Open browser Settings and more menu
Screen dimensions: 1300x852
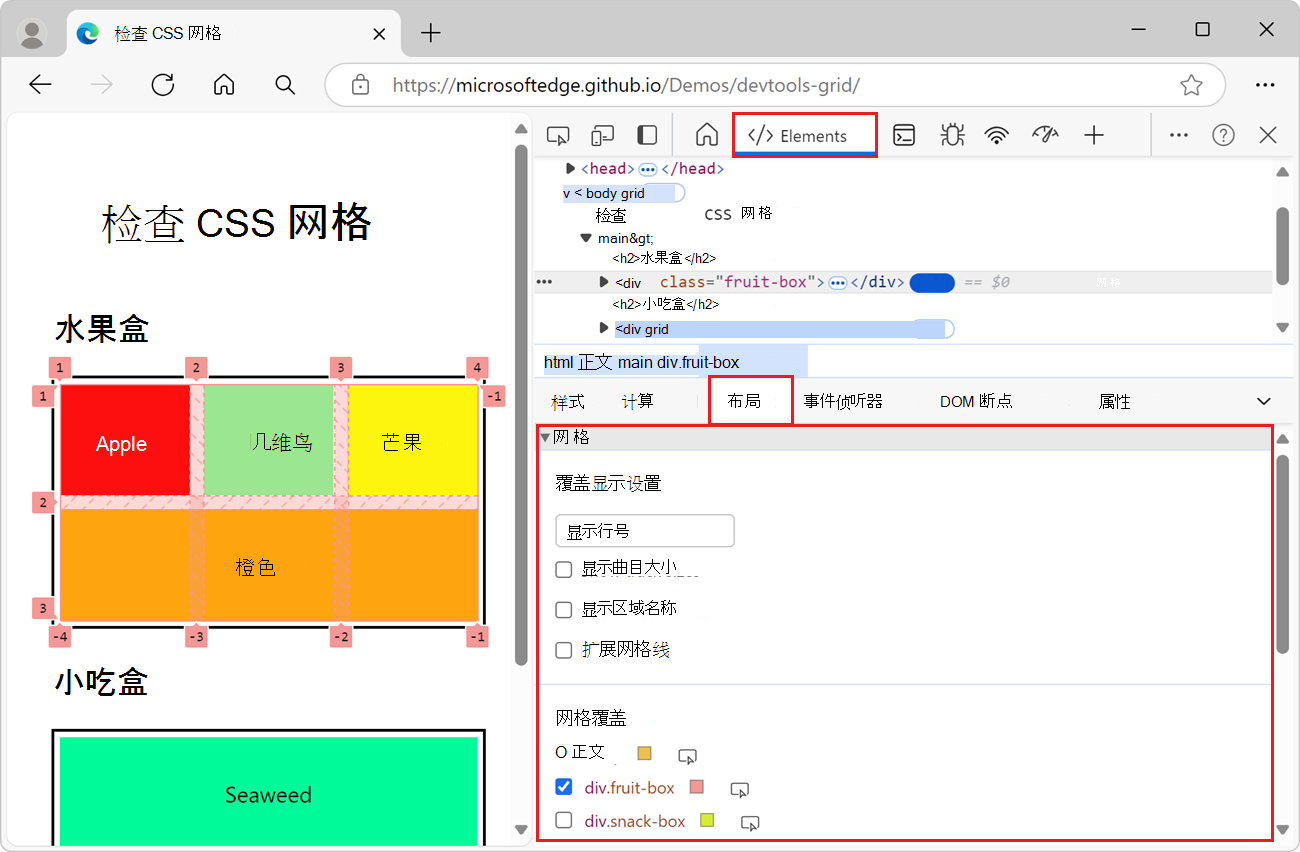pyautogui.click(x=1265, y=85)
